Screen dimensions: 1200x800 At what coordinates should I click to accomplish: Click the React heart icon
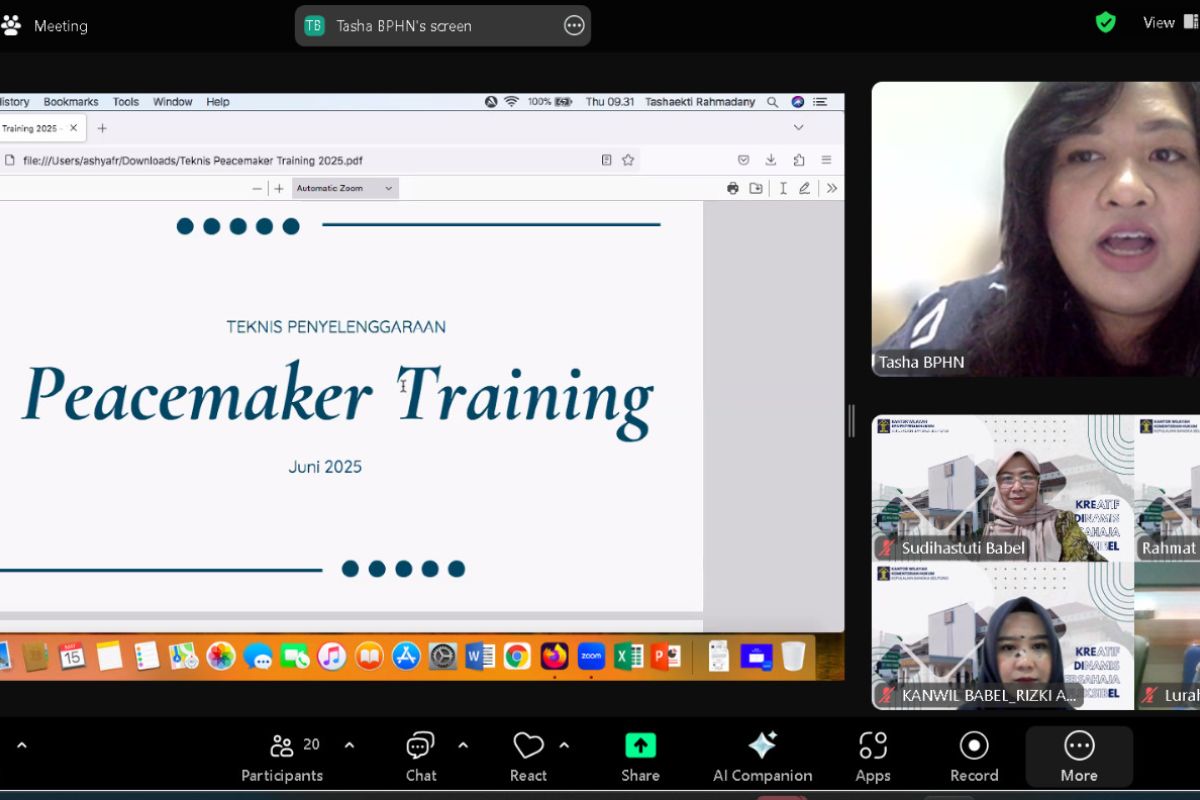(528, 757)
